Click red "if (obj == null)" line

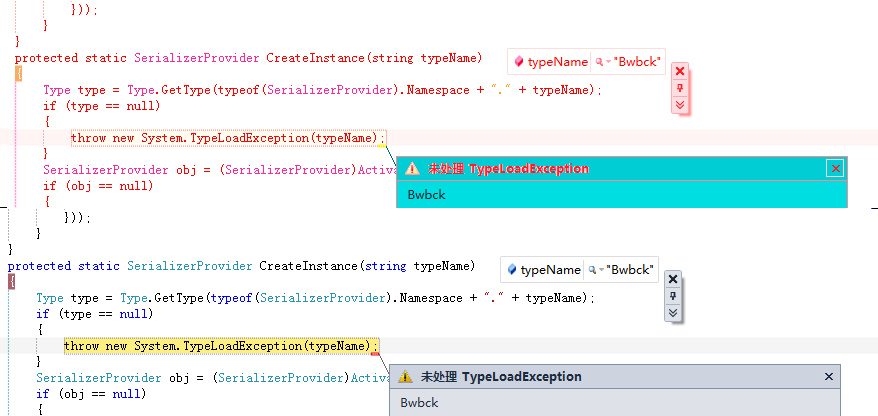98,186
